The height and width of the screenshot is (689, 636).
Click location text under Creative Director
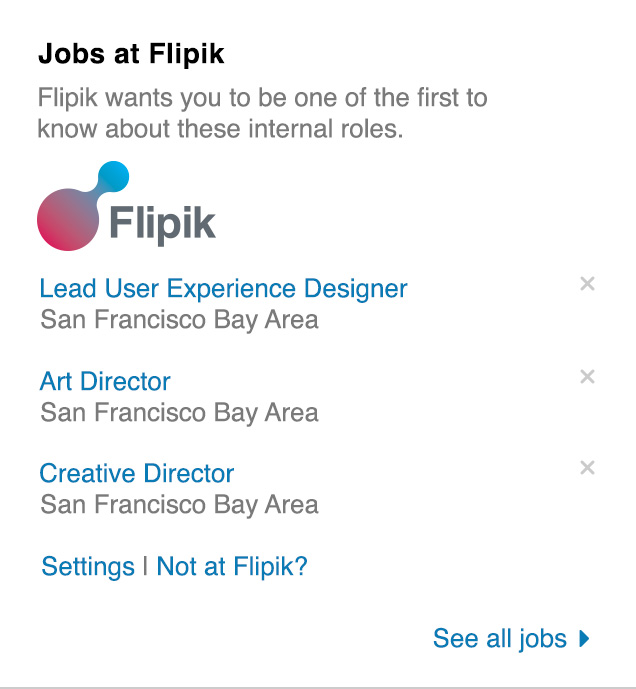[179, 504]
